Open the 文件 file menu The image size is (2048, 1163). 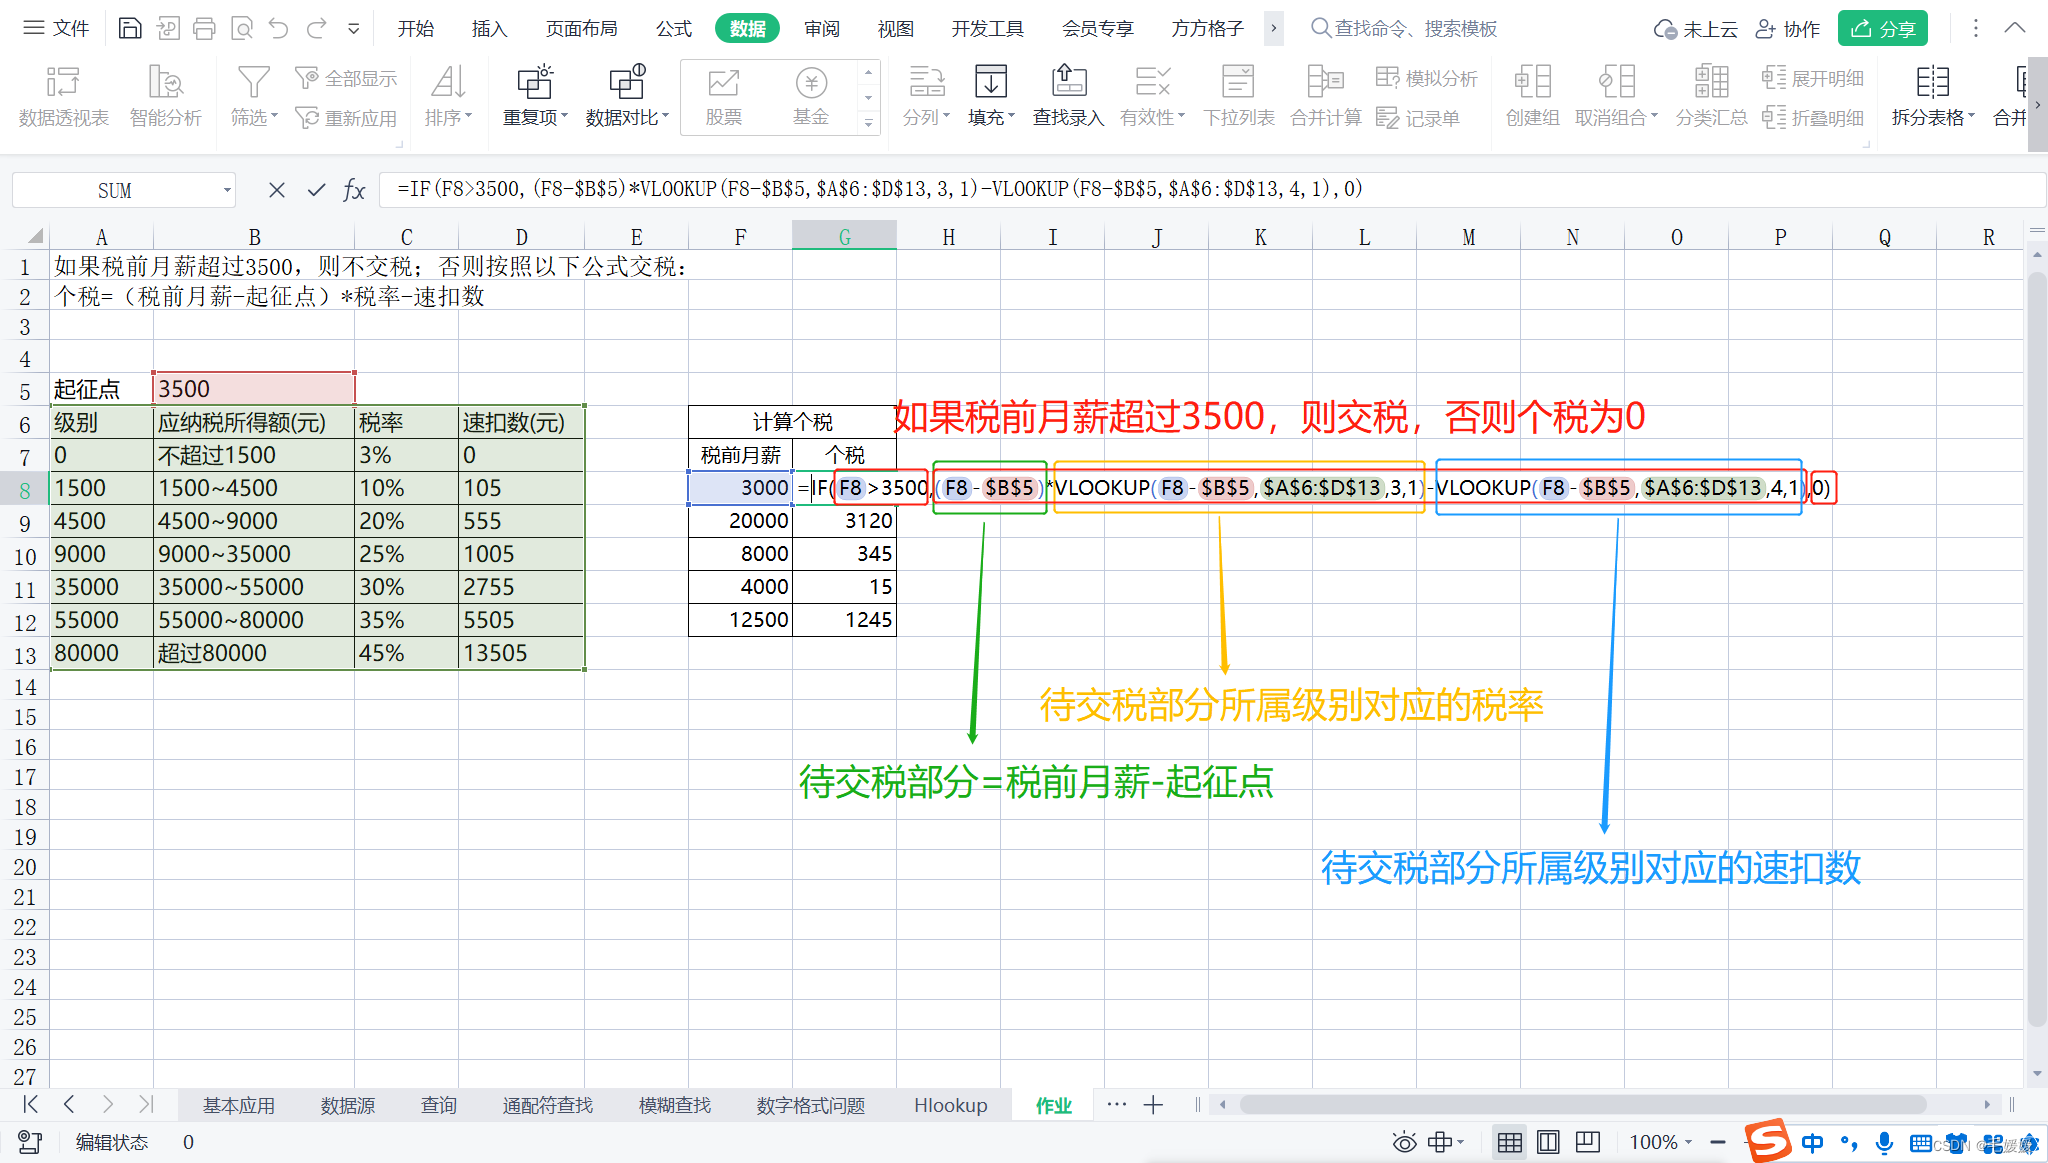pos(57,28)
